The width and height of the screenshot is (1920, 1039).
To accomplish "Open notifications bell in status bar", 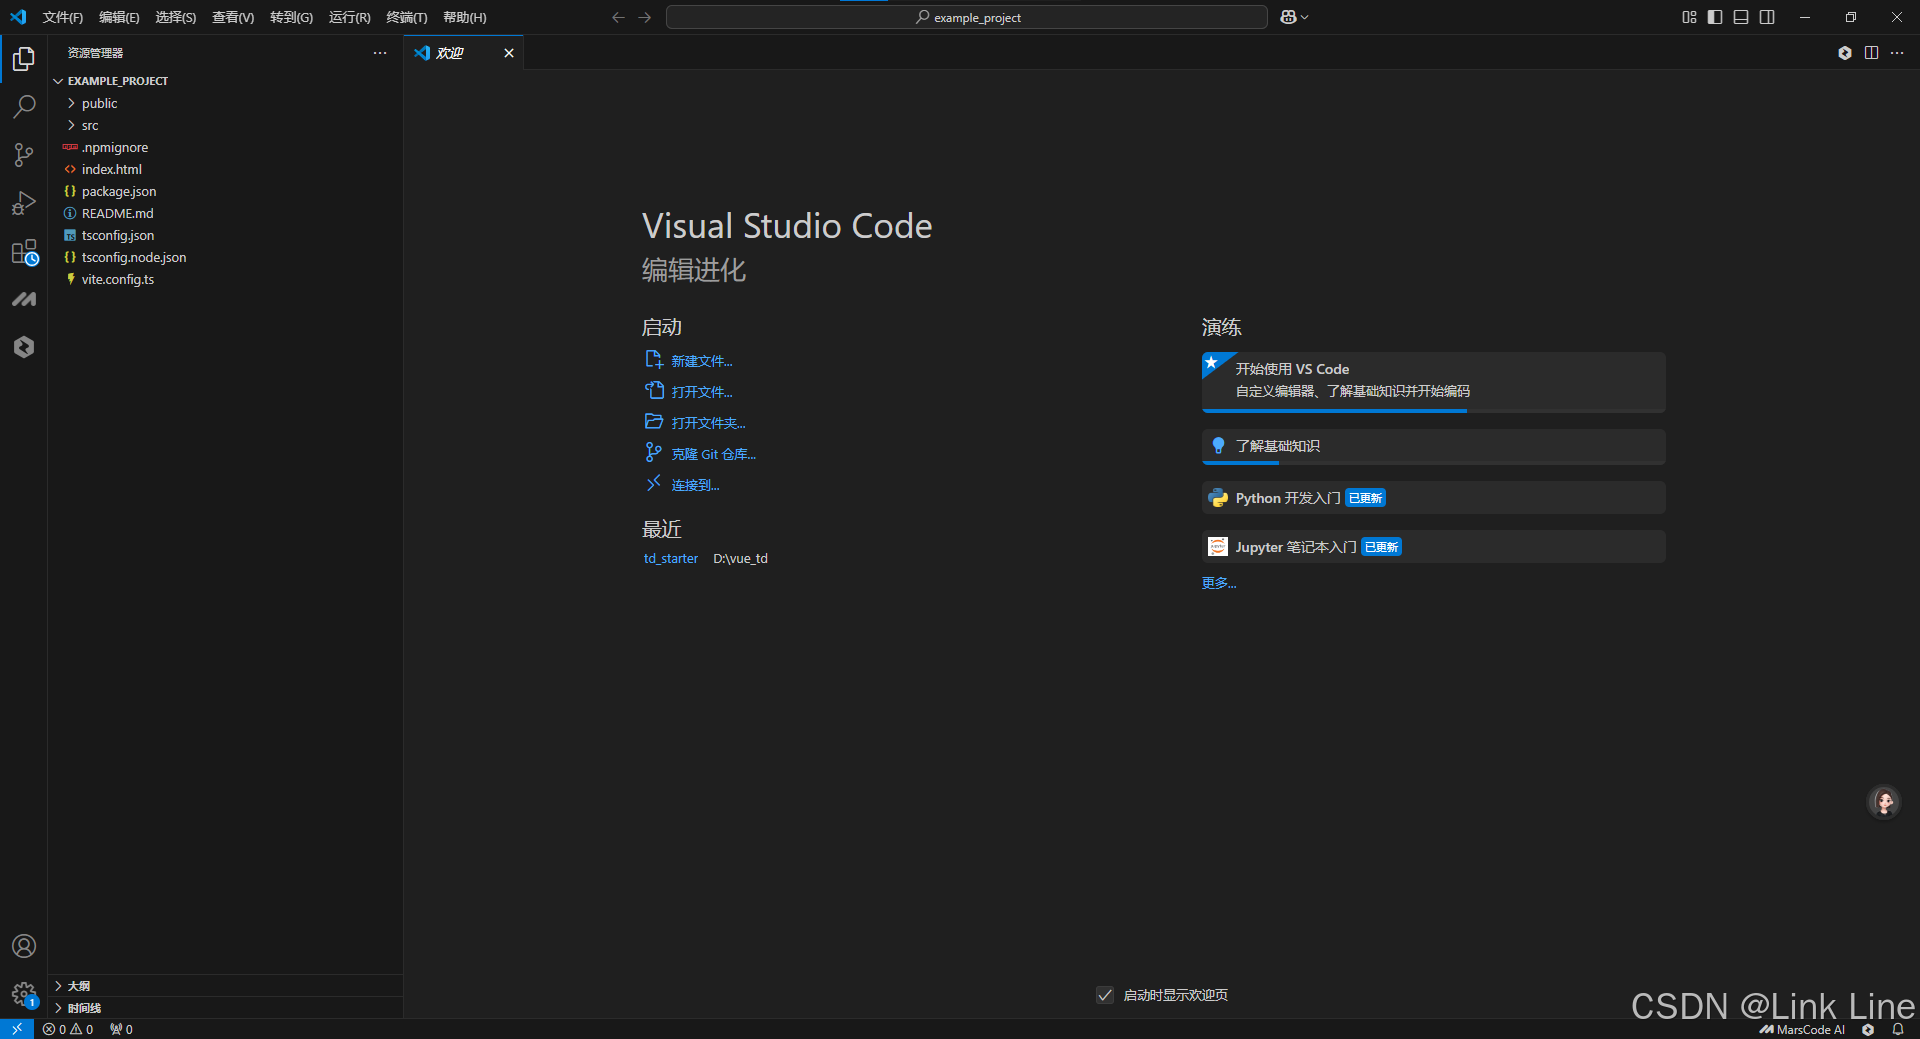I will (x=1898, y=1029).
